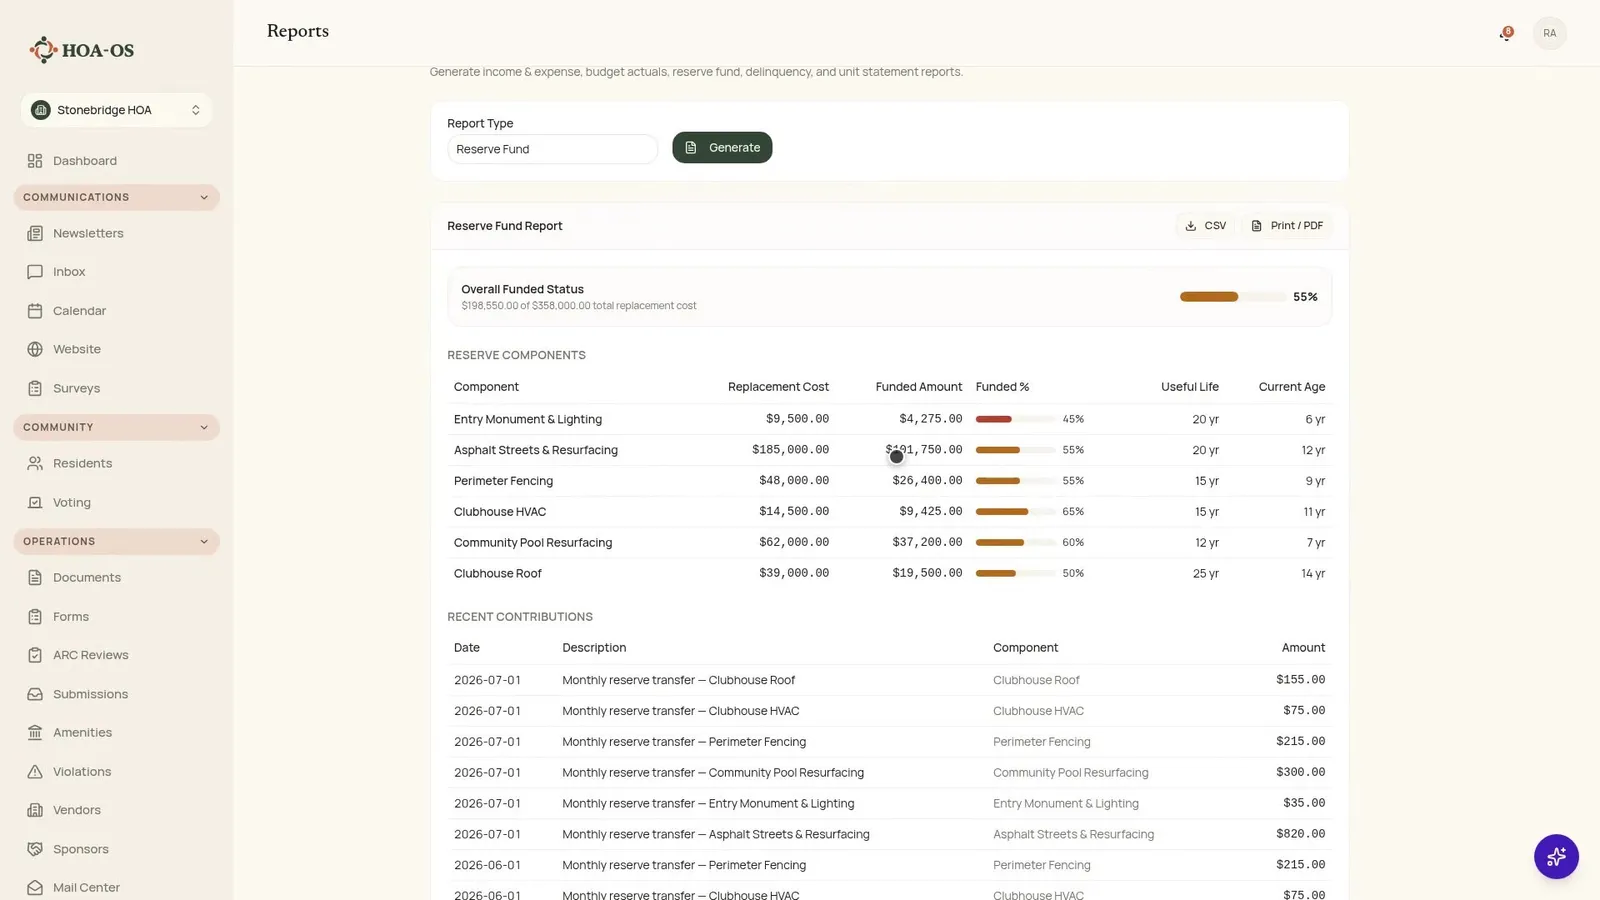Open the RA user avatar menu
The height and width of the screenshot is (900, 1600).
(1549, 33)
